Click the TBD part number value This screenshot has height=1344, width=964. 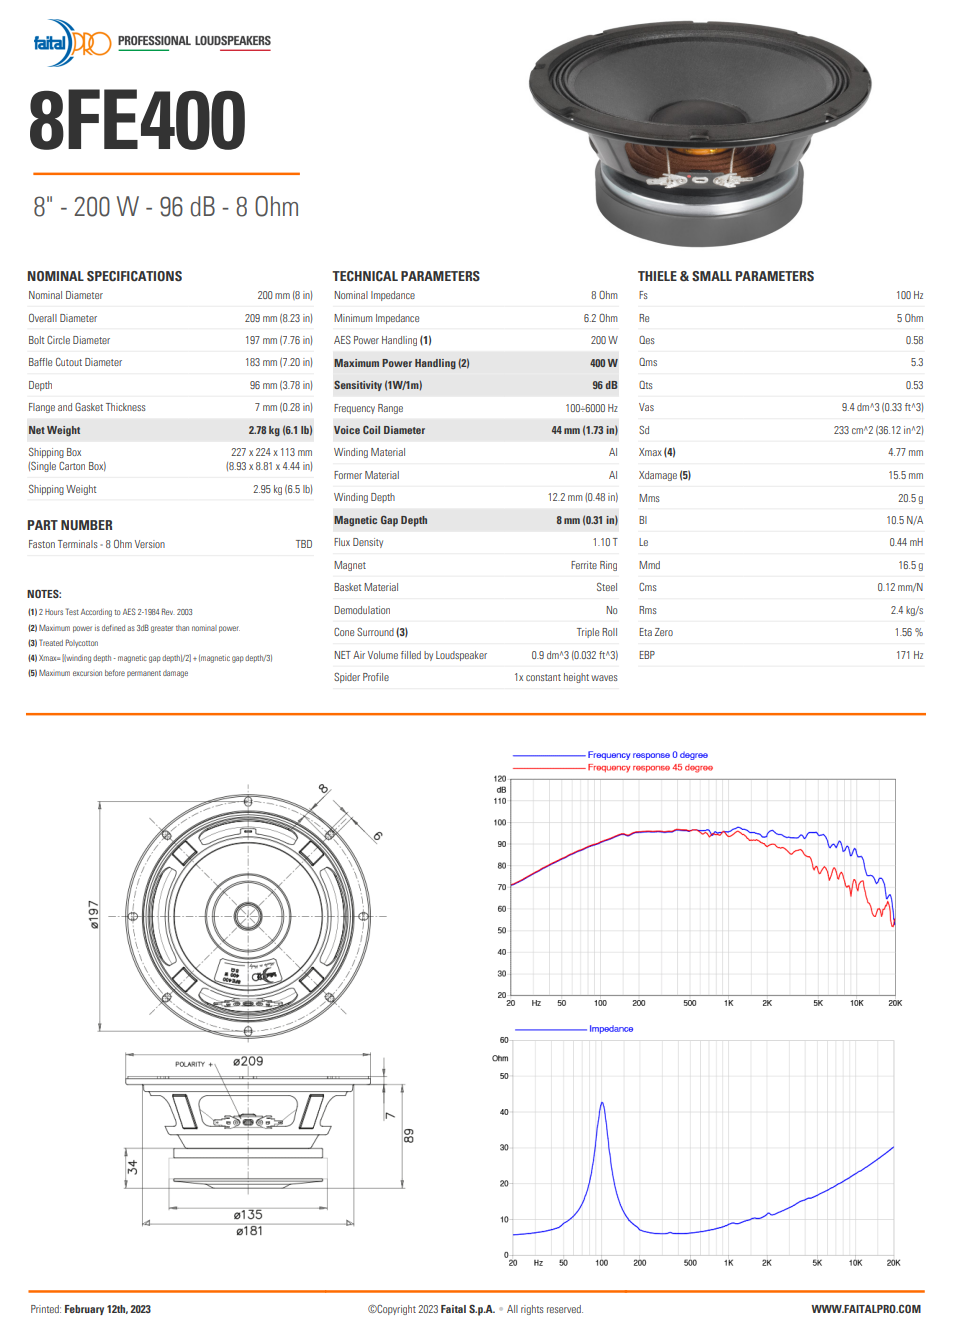[304, 545]
